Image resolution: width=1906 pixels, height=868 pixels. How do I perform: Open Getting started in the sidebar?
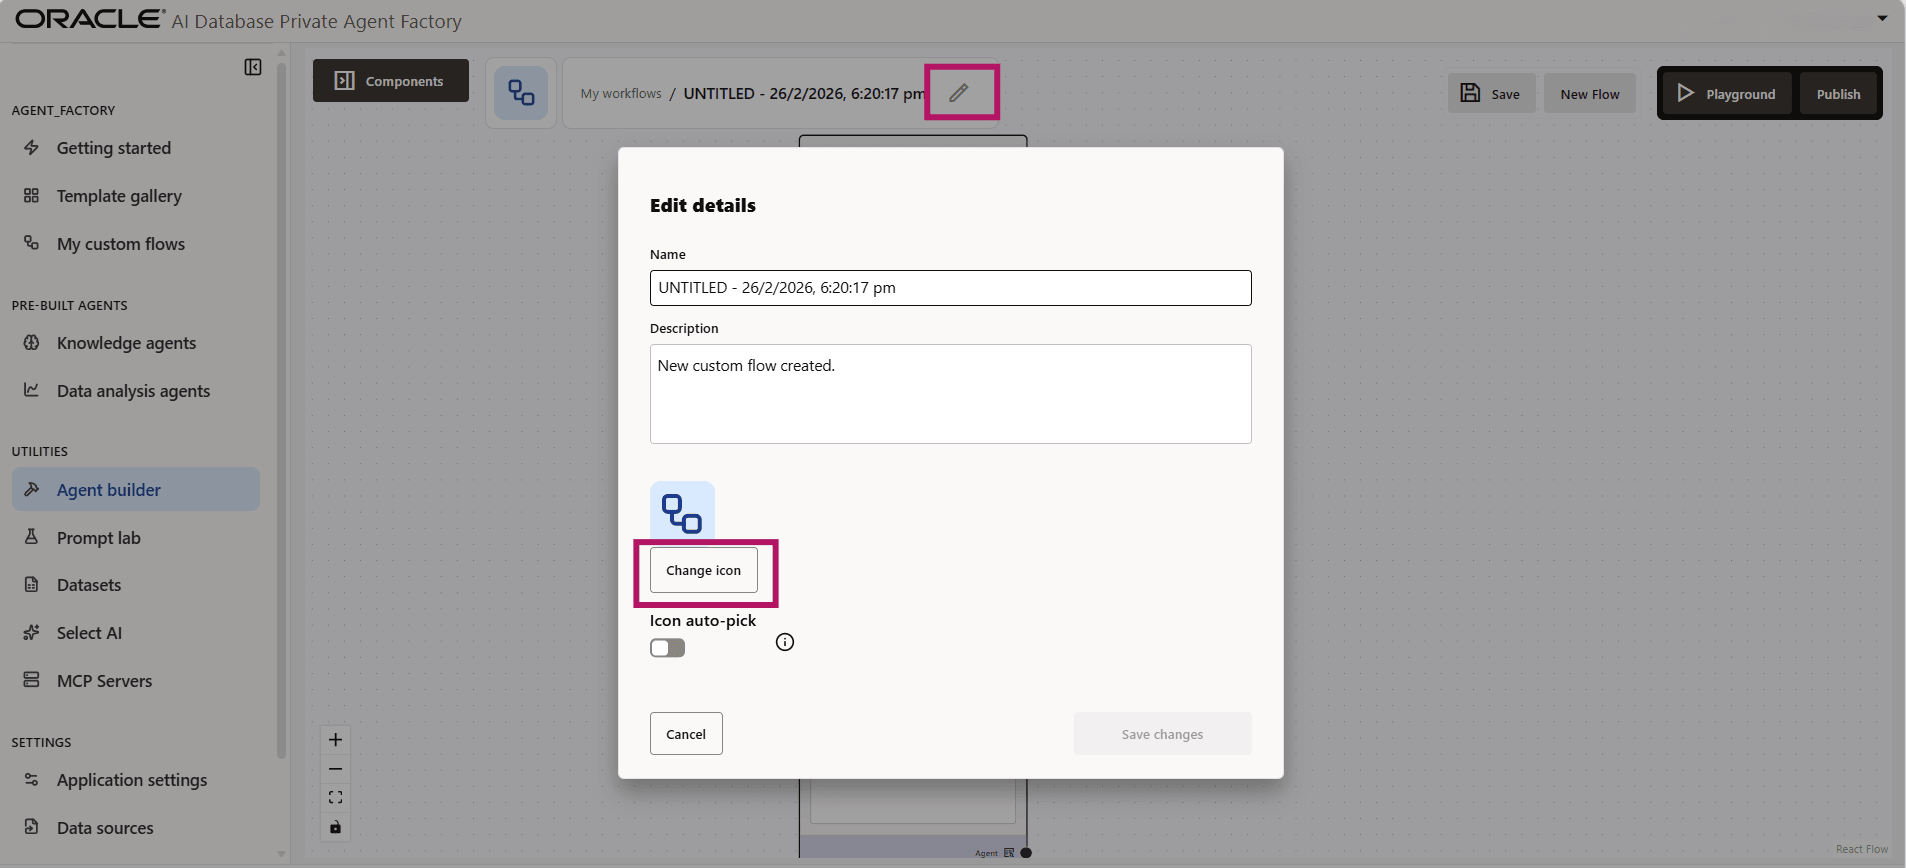pyautogui.click(x=136, y=148)
